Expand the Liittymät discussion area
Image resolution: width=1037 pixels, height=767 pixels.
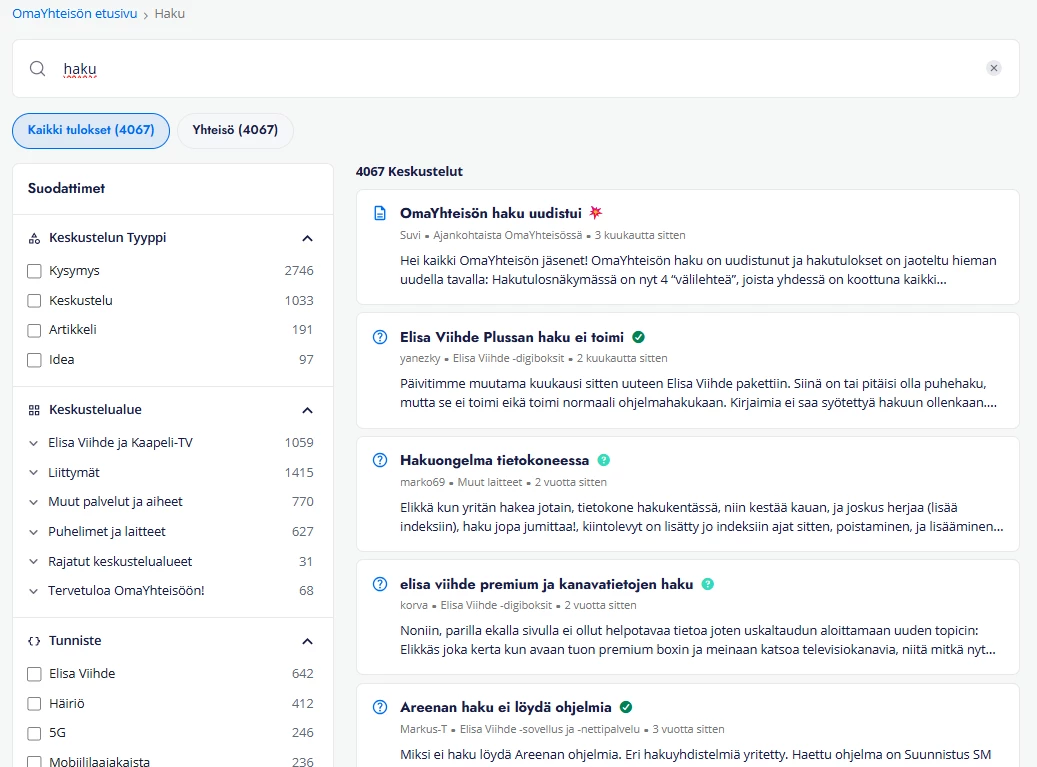34,473
